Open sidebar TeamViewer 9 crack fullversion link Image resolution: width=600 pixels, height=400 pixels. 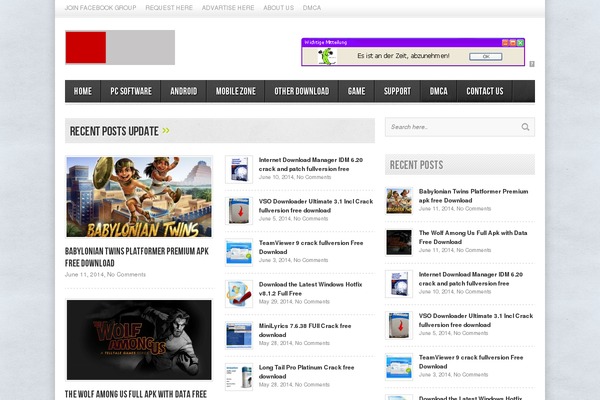471,362
